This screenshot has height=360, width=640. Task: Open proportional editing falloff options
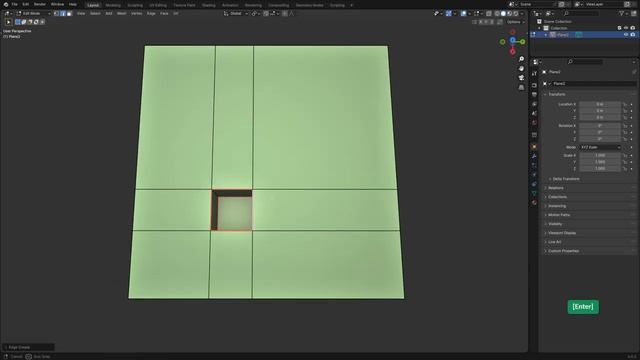[x=291, y=13]
